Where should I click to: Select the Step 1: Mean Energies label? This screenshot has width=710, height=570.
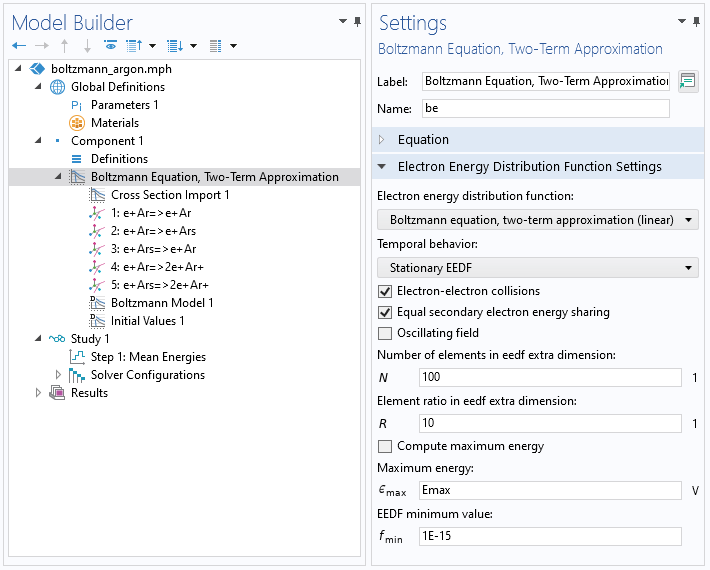(x=148, y=357)
